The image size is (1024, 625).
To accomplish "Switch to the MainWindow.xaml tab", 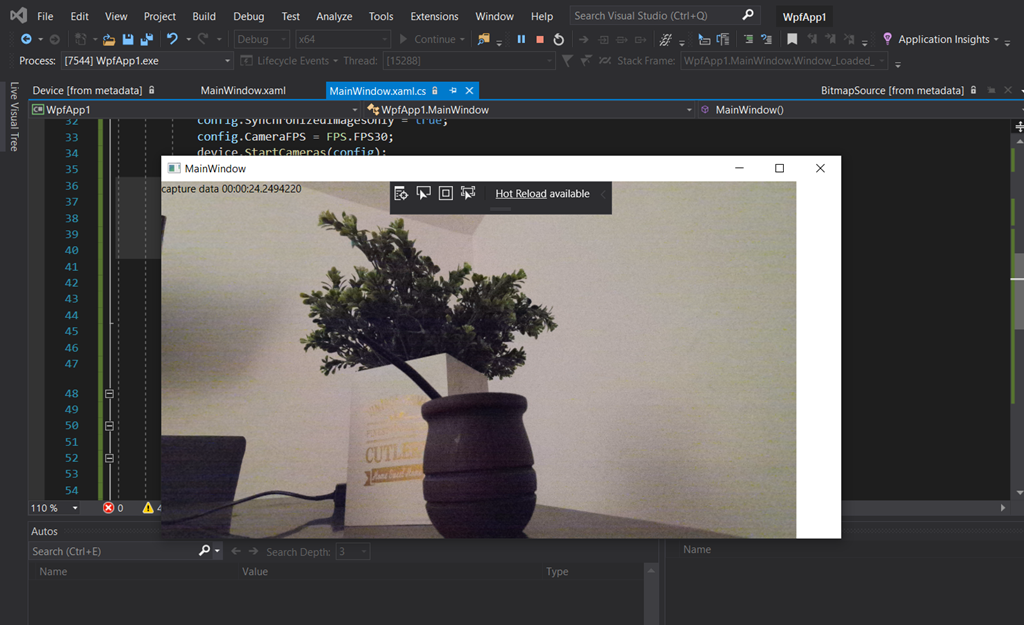I will point(243,90).
